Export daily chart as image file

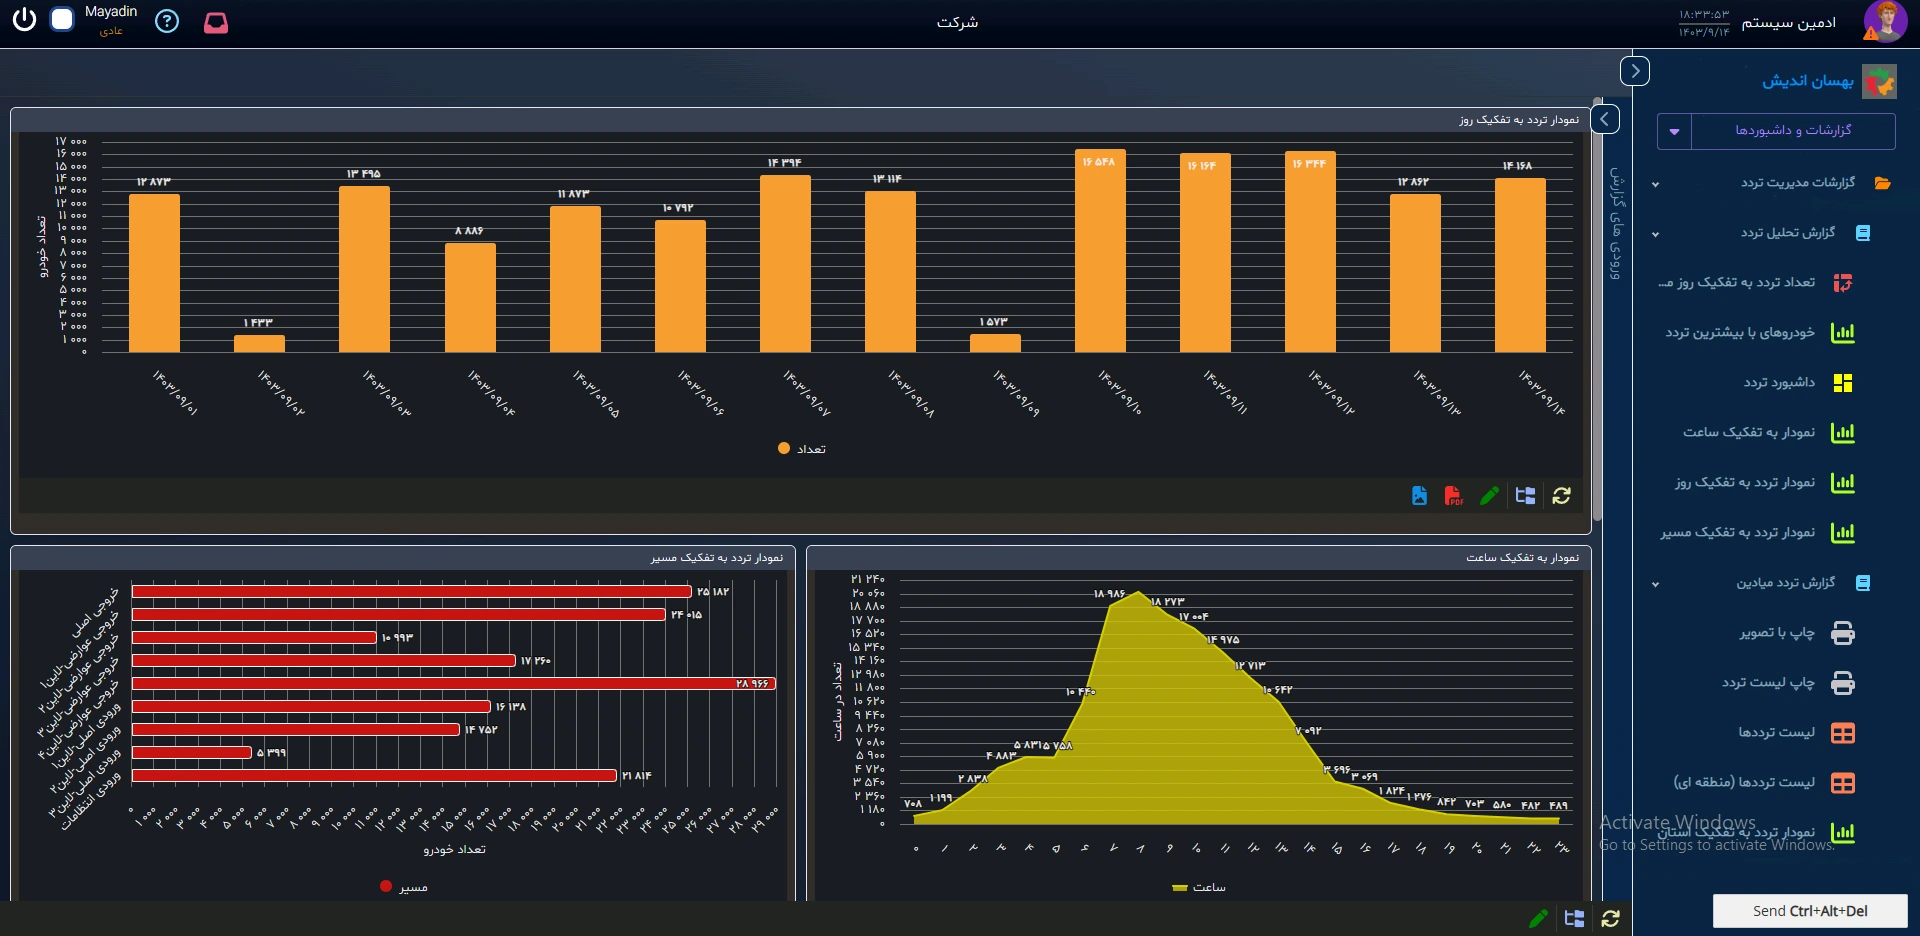[x=1419, y=496]
